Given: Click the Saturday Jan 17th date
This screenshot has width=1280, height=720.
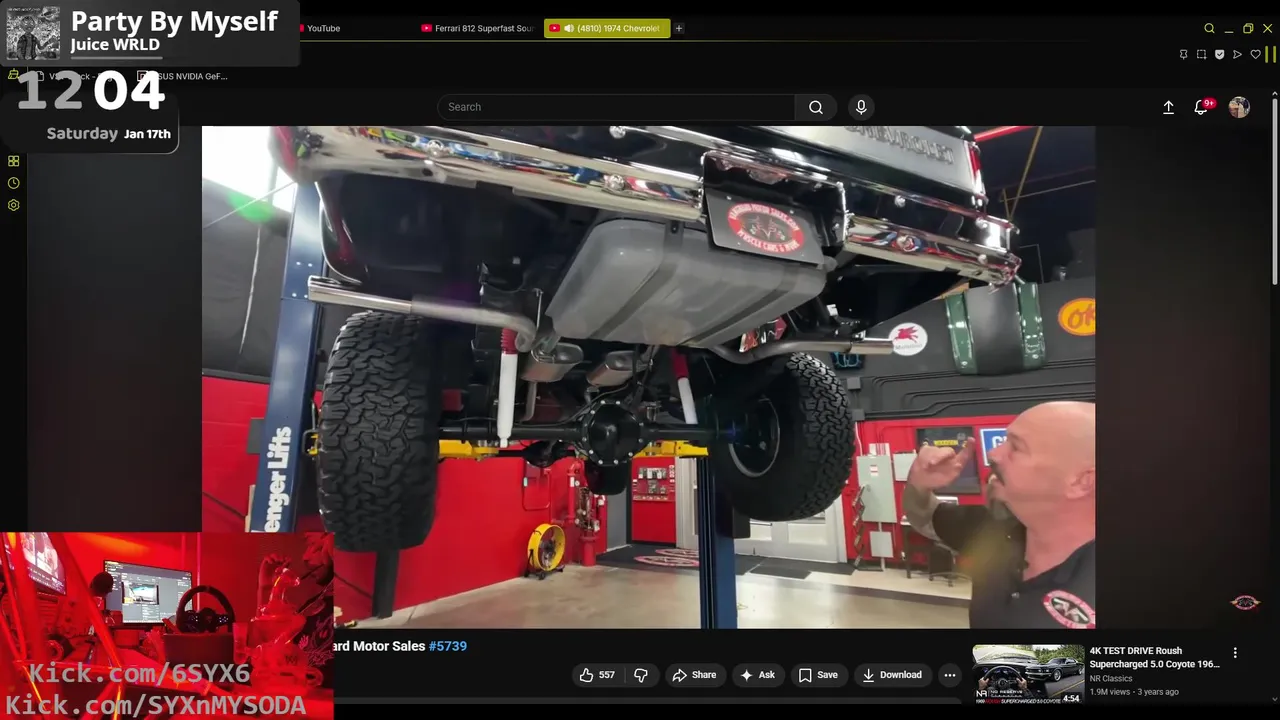Looking at the screenshot, I should 108,133.
